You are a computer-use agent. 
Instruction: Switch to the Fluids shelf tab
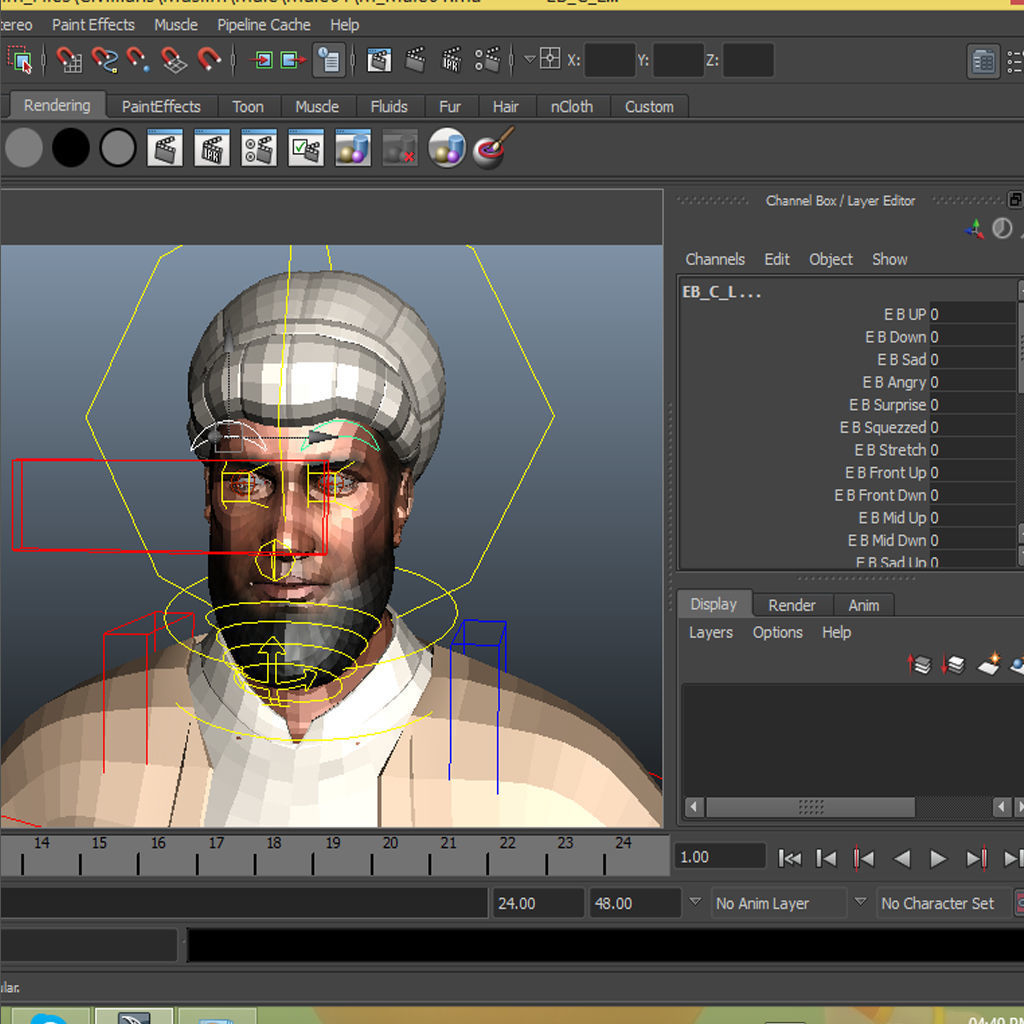389,106
